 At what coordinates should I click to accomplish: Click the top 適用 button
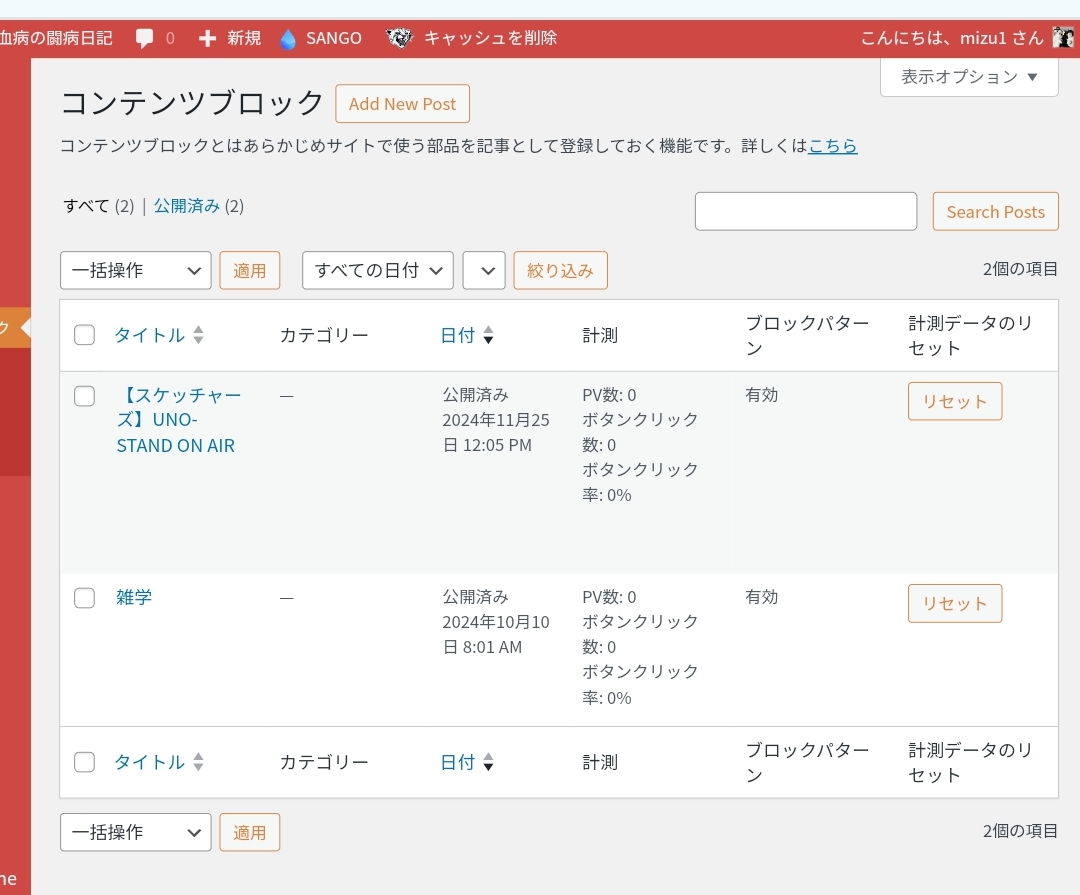(249, 270)
